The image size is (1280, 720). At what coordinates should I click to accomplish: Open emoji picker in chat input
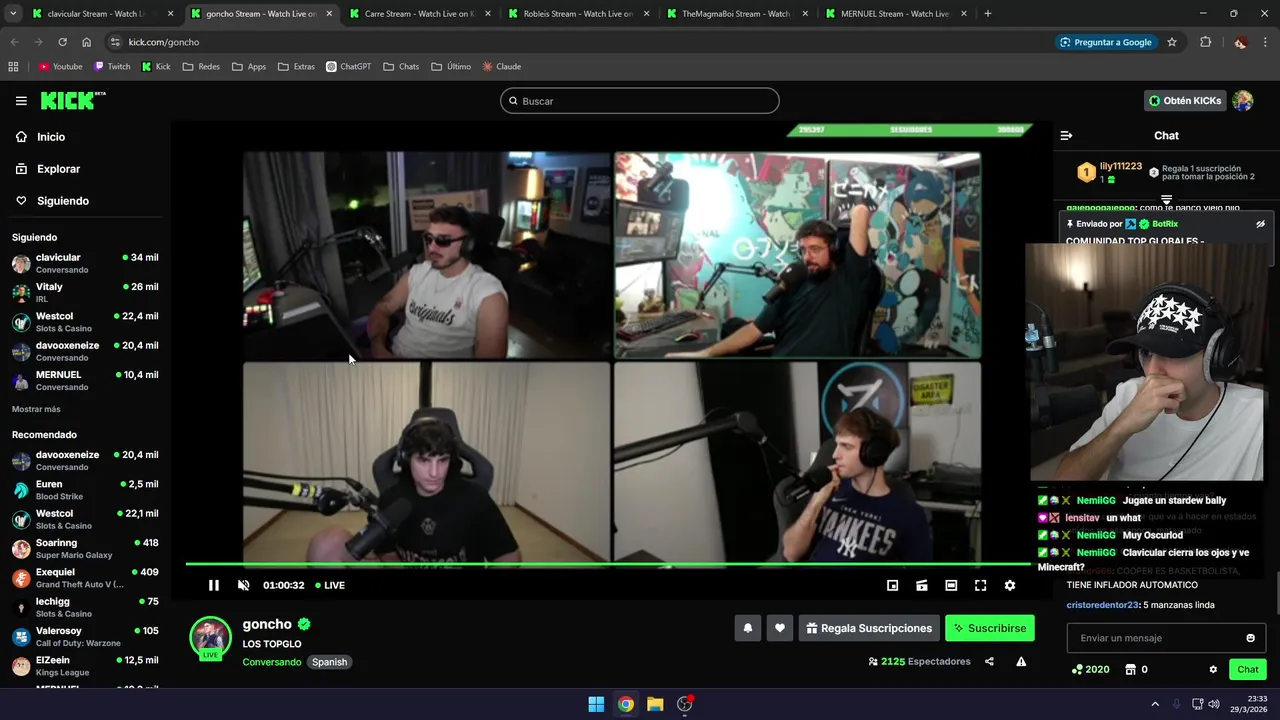tap(1250, 638)
